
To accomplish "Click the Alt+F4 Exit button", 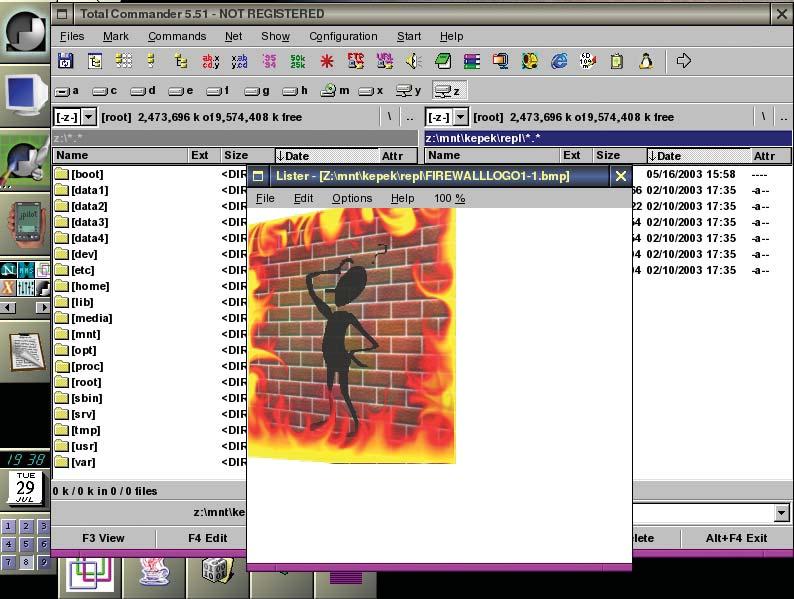I will [x=736, y=538].
